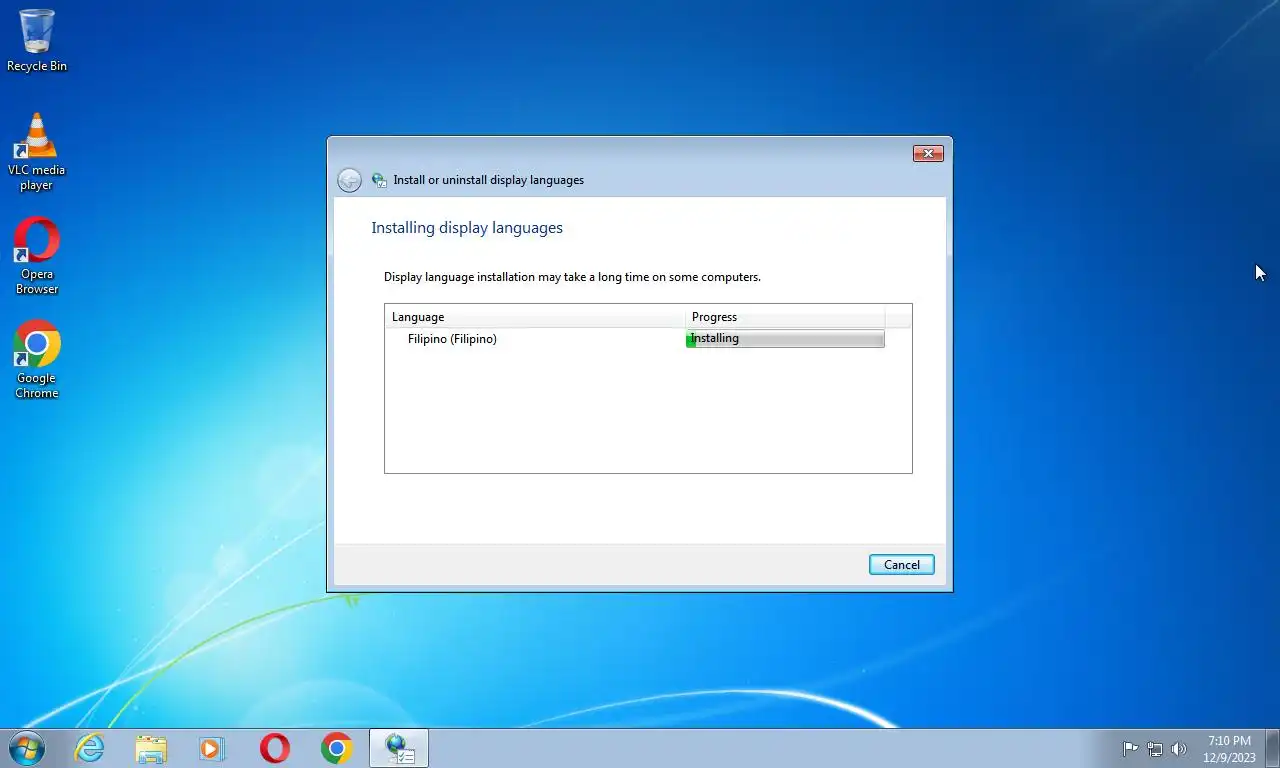Open Windows Explorer from the taskbar
1280x768 pixels.
tap(151, 748)
